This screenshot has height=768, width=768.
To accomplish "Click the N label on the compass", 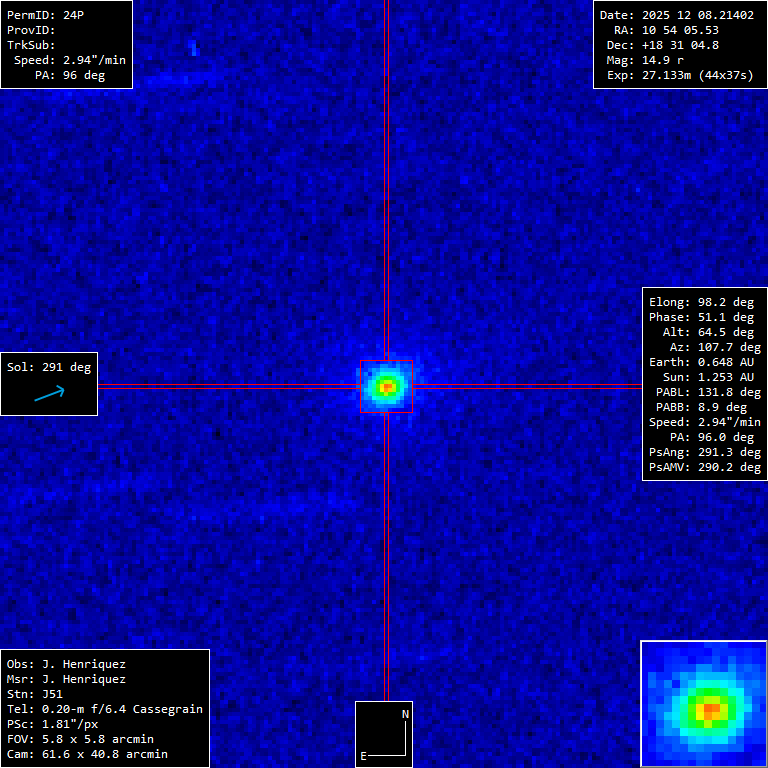I will pos(405,714).
